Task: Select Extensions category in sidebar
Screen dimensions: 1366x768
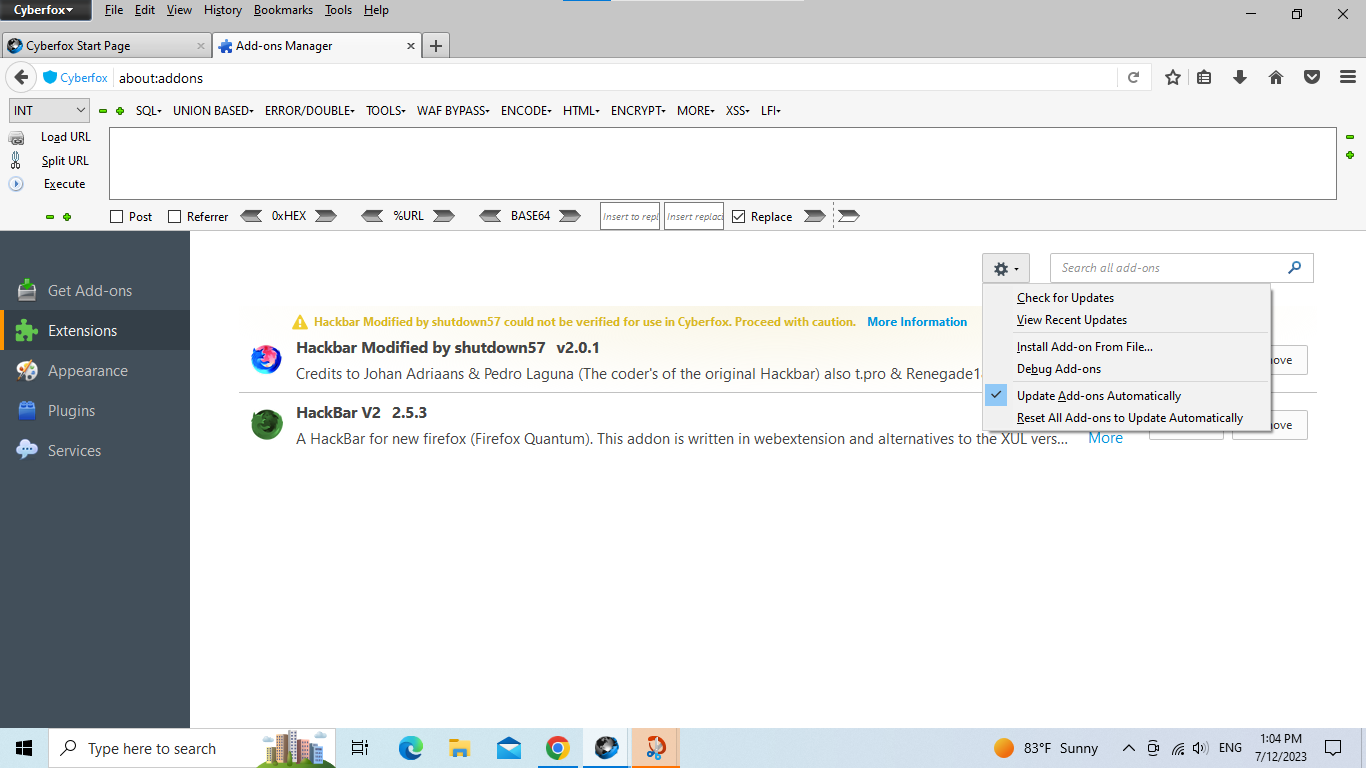Action: pos(95,330)
